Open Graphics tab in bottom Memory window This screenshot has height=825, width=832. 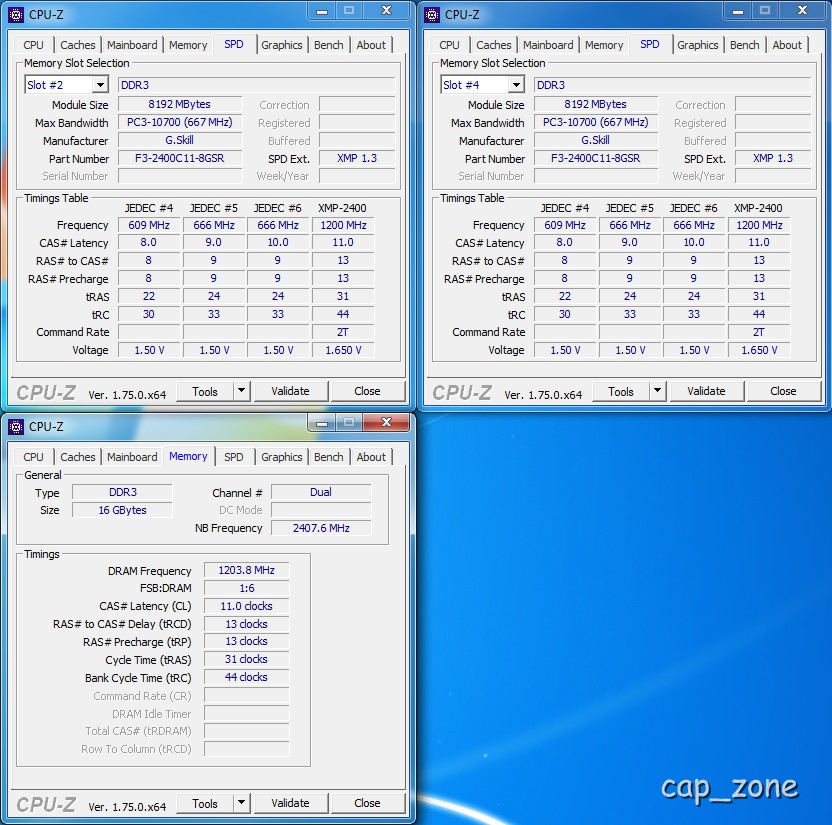point(282,457)
